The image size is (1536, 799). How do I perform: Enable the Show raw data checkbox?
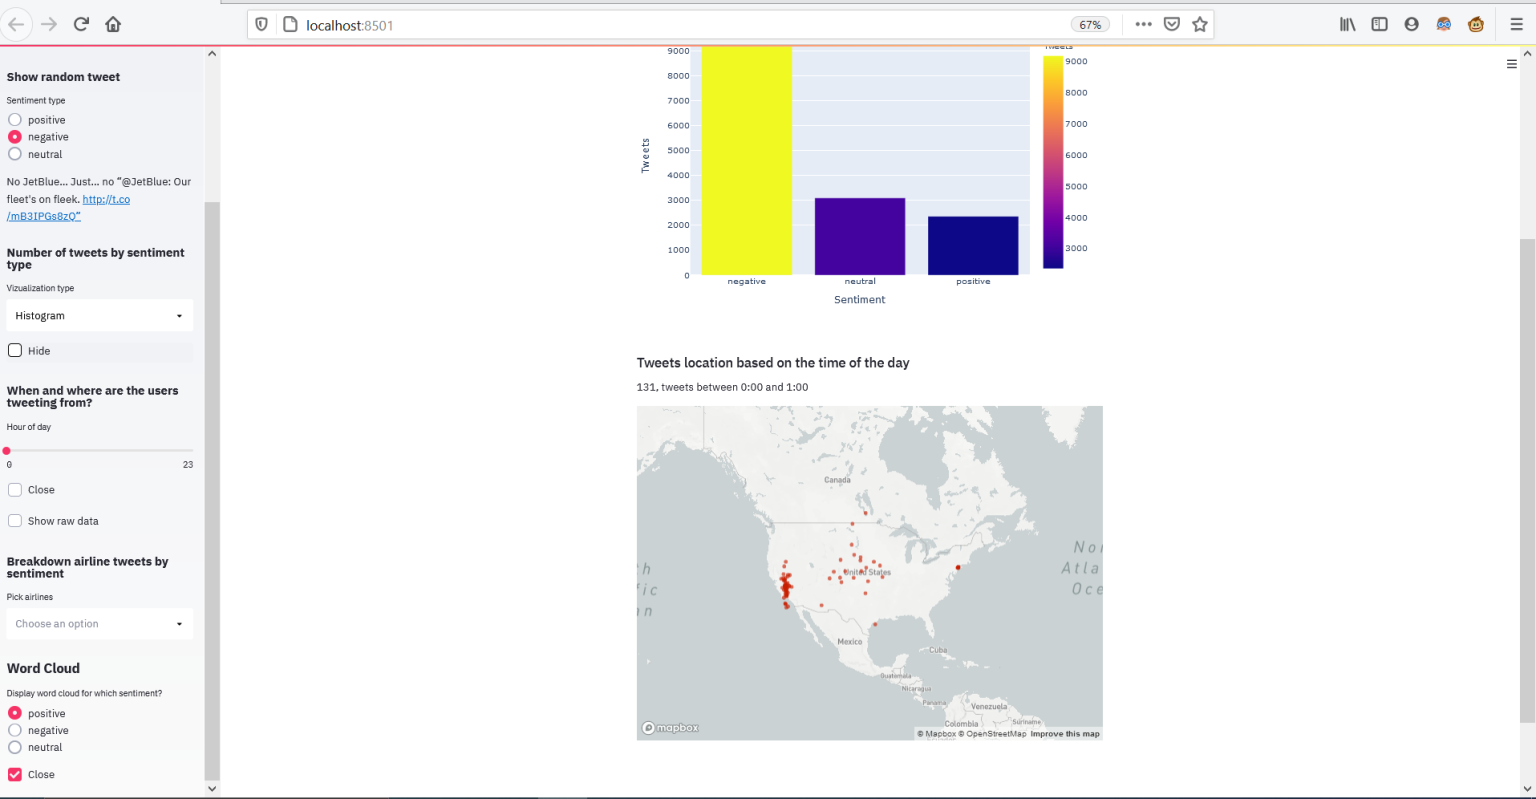click(x=15, y=521)
